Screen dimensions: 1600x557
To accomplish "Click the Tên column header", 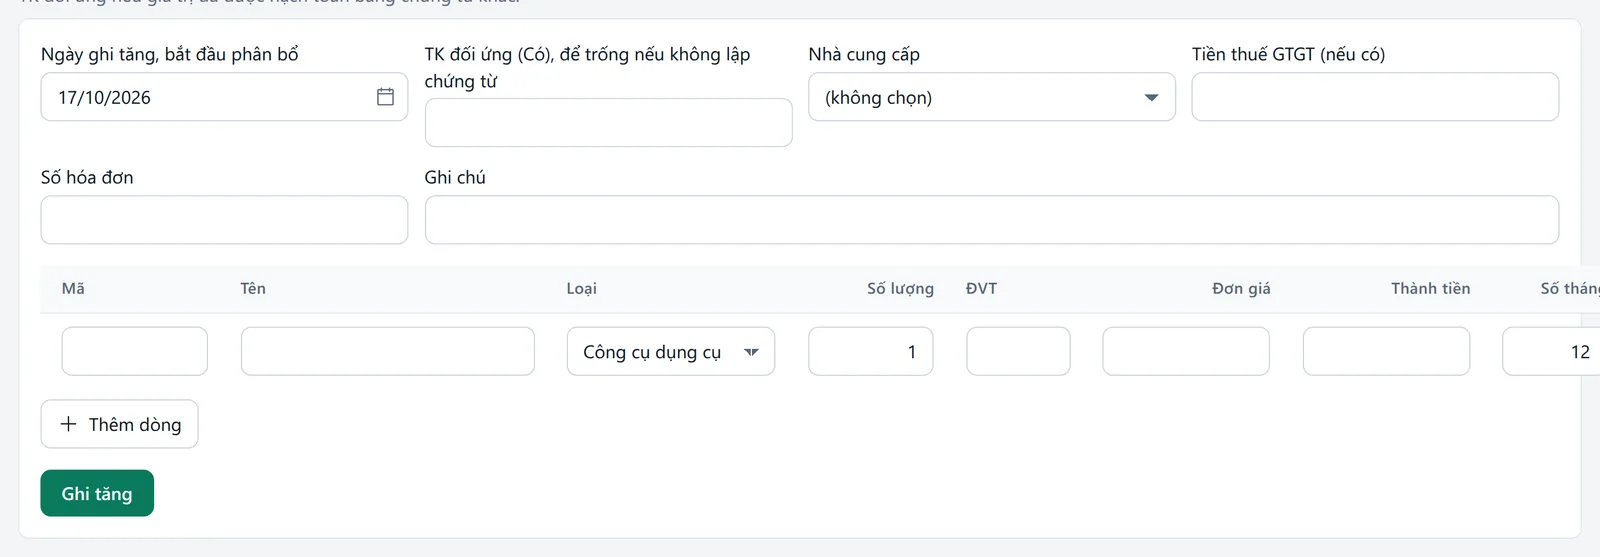I will (253, 288).
